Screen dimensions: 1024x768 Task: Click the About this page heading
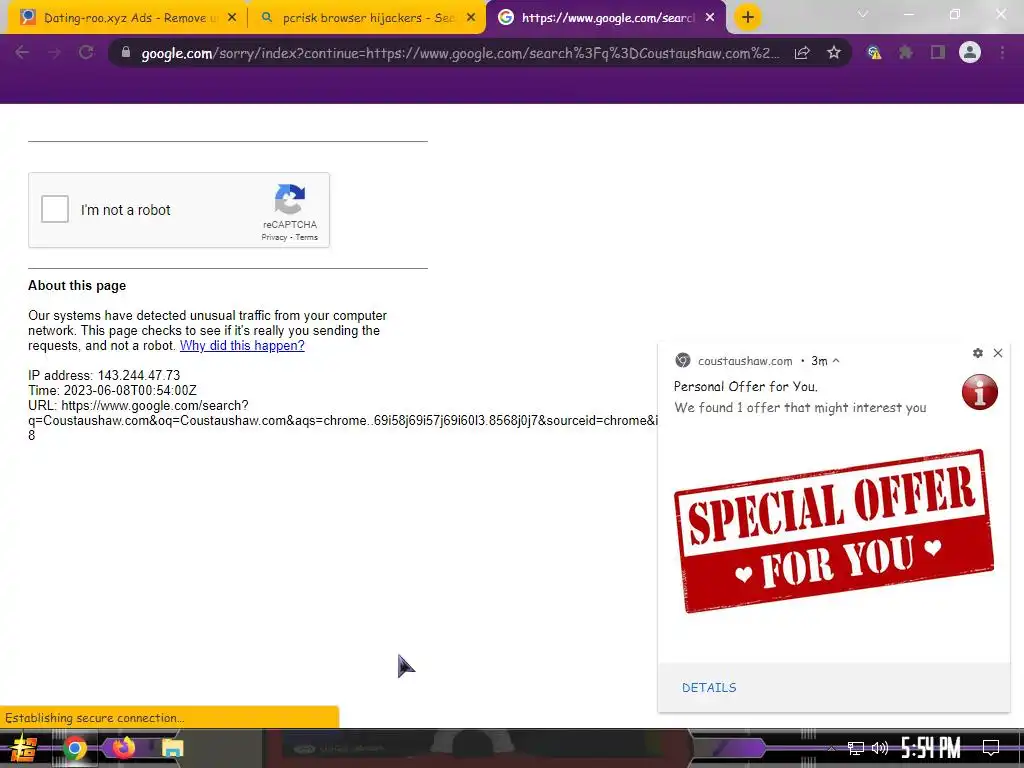click(77, 285)
